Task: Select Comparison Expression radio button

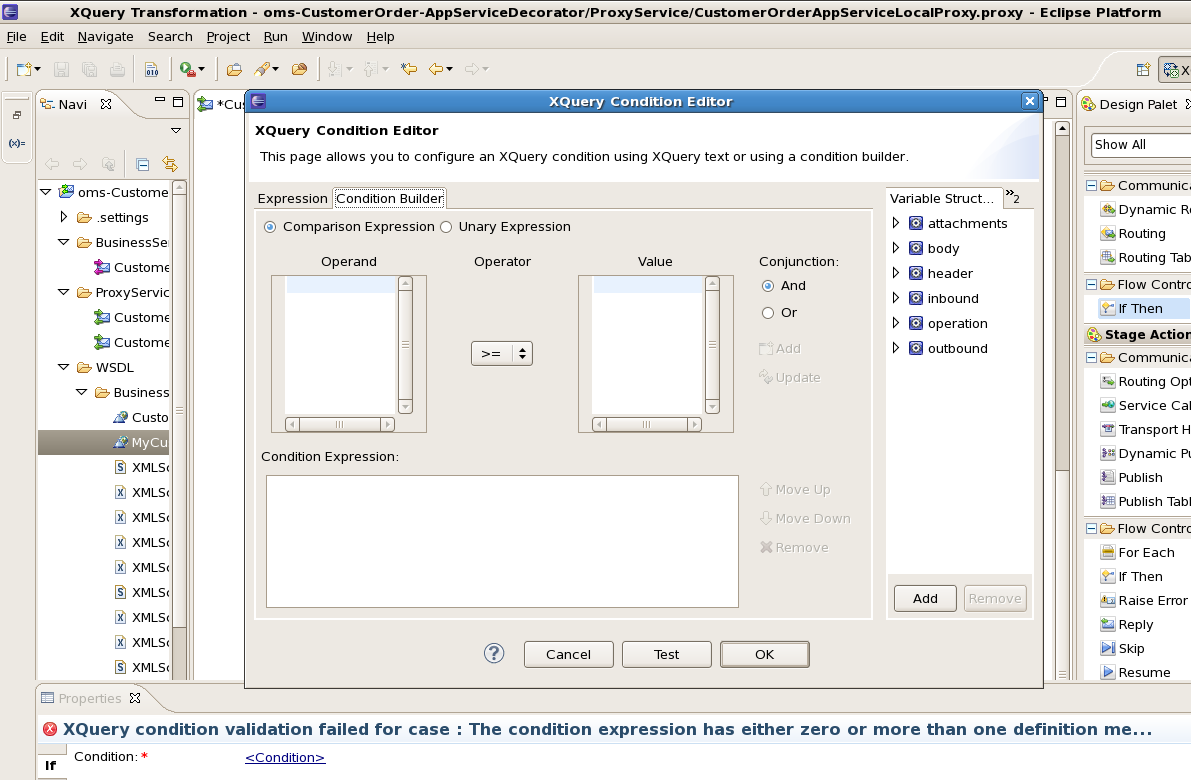Action: (x=270, y=227)
